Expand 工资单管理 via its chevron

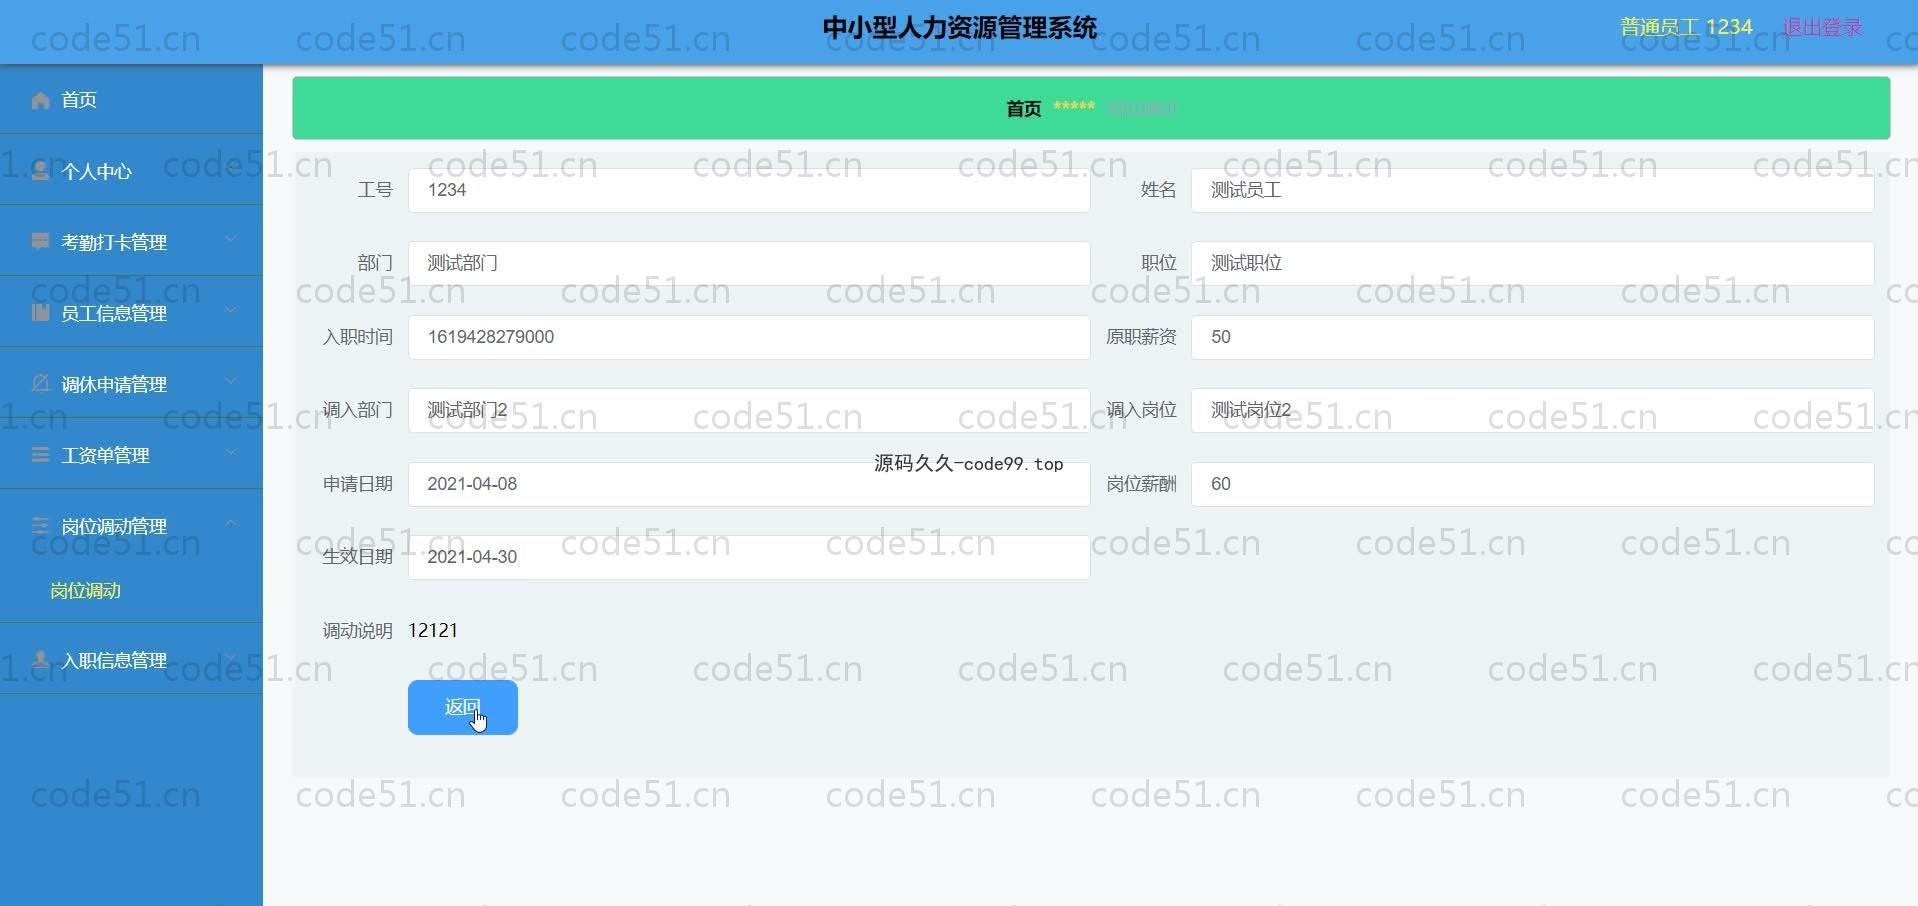point(231,452)
